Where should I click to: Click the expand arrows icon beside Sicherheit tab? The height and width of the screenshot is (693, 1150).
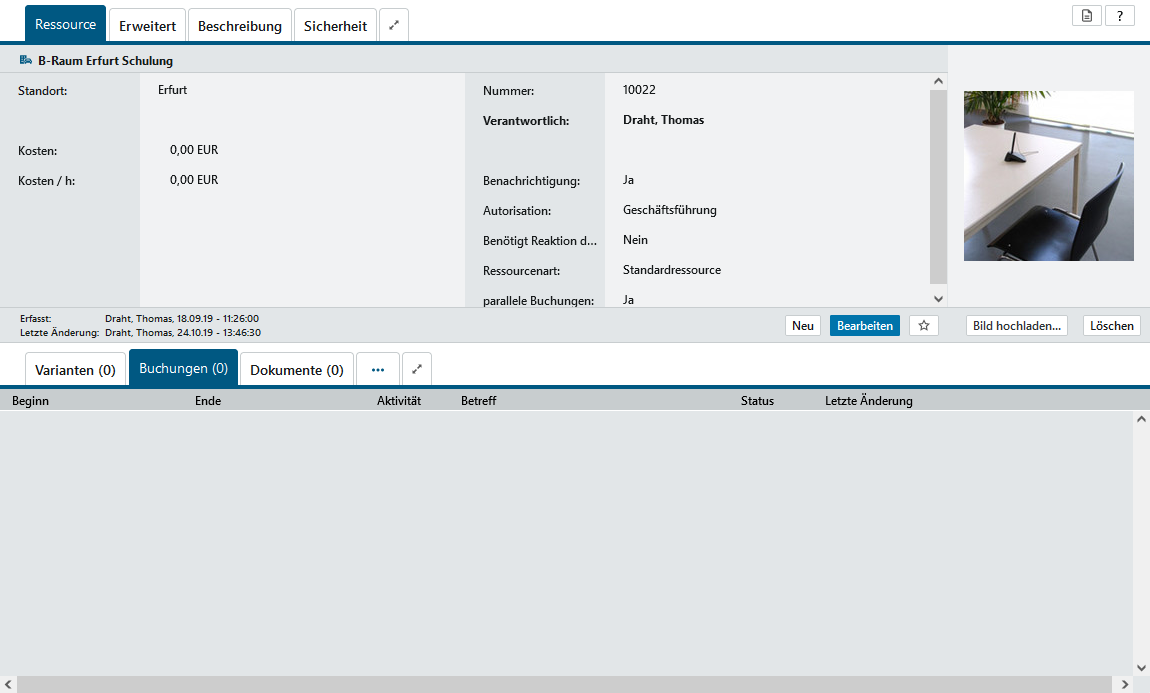coord(394,26)
